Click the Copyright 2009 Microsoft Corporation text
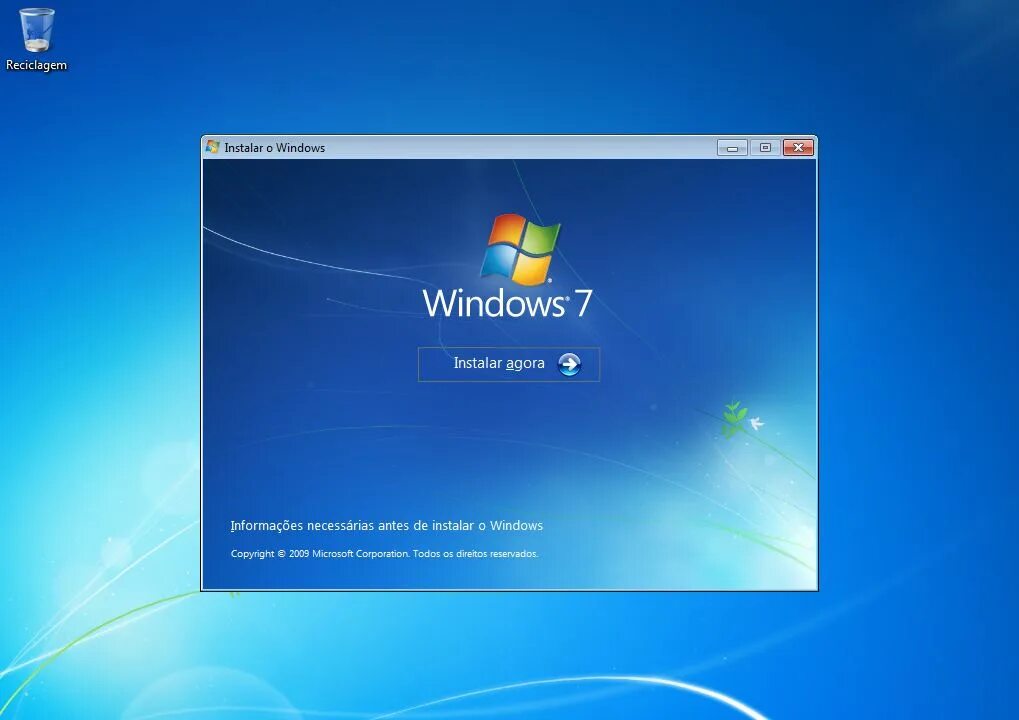Screen dimensions: 1019x720 [x=384, y=554]
